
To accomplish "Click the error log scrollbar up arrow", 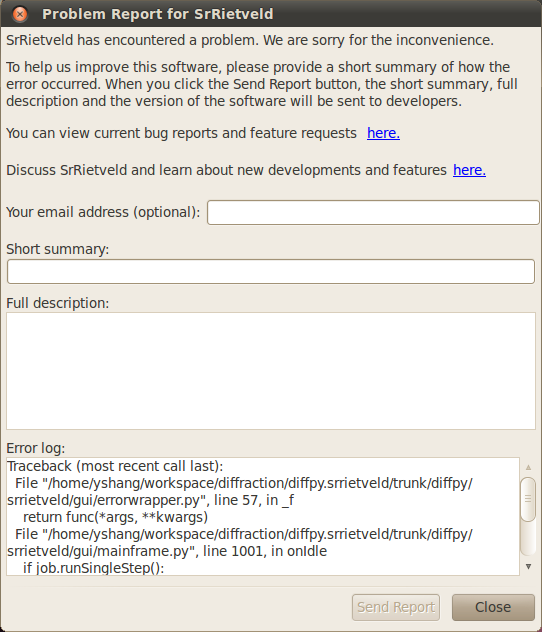I will coord(528,468).
